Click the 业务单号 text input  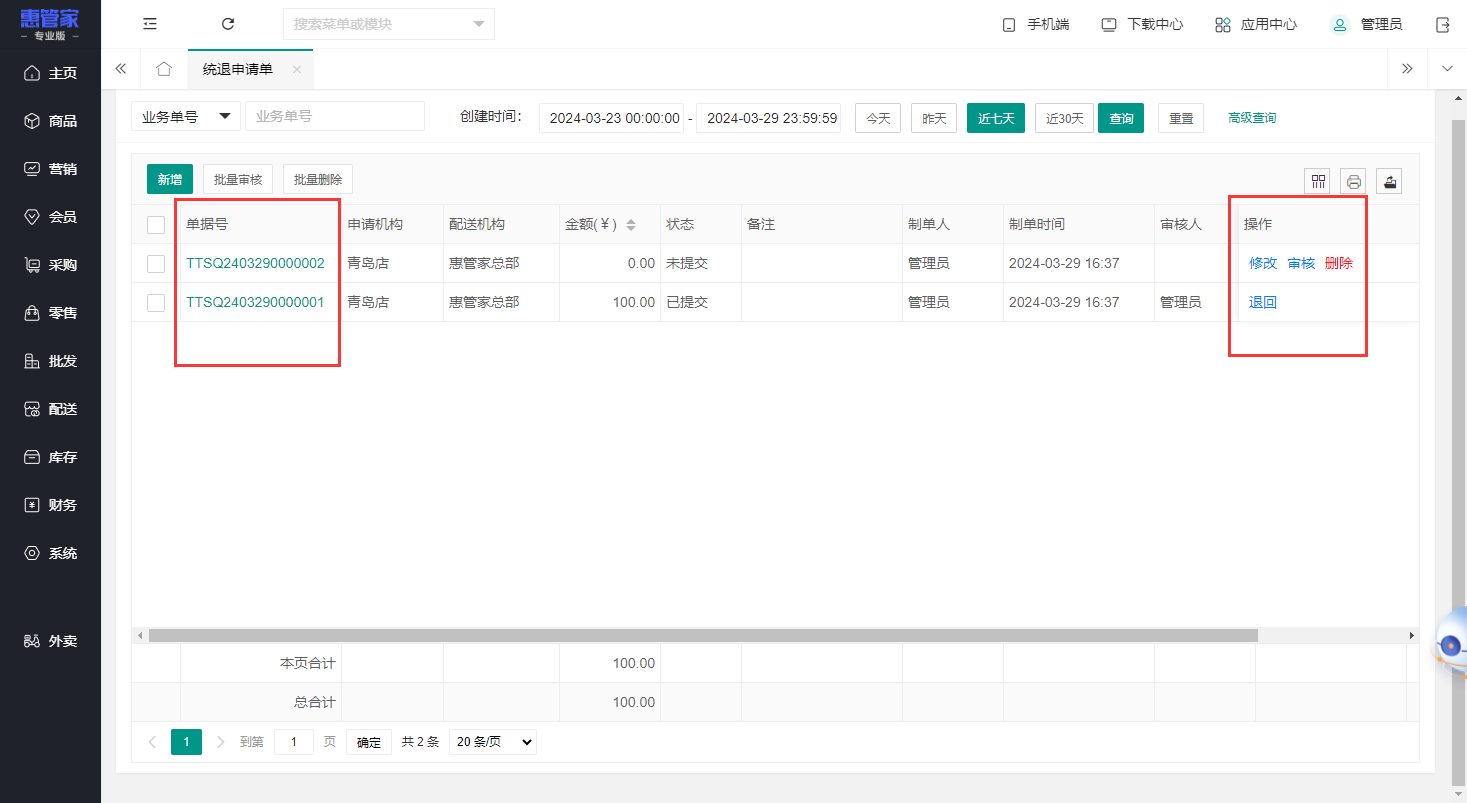pos(335,116)
